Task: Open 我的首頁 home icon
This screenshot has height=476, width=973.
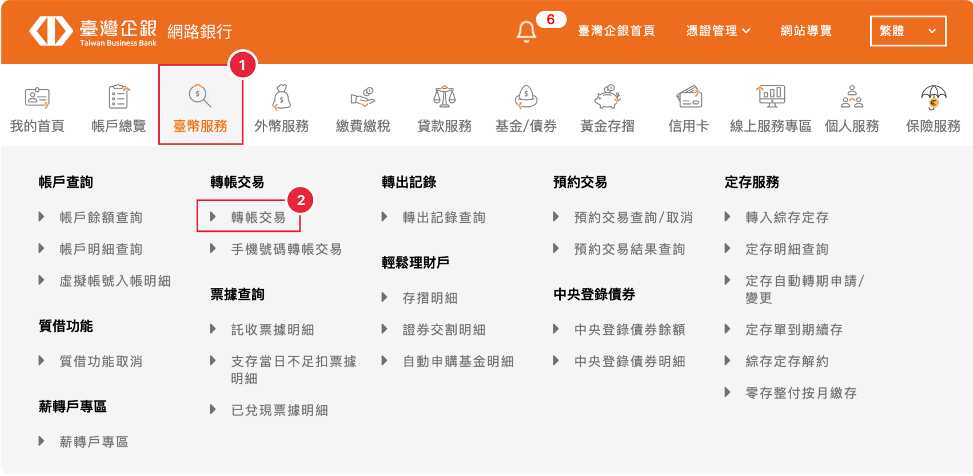Action: pos(37,97)
